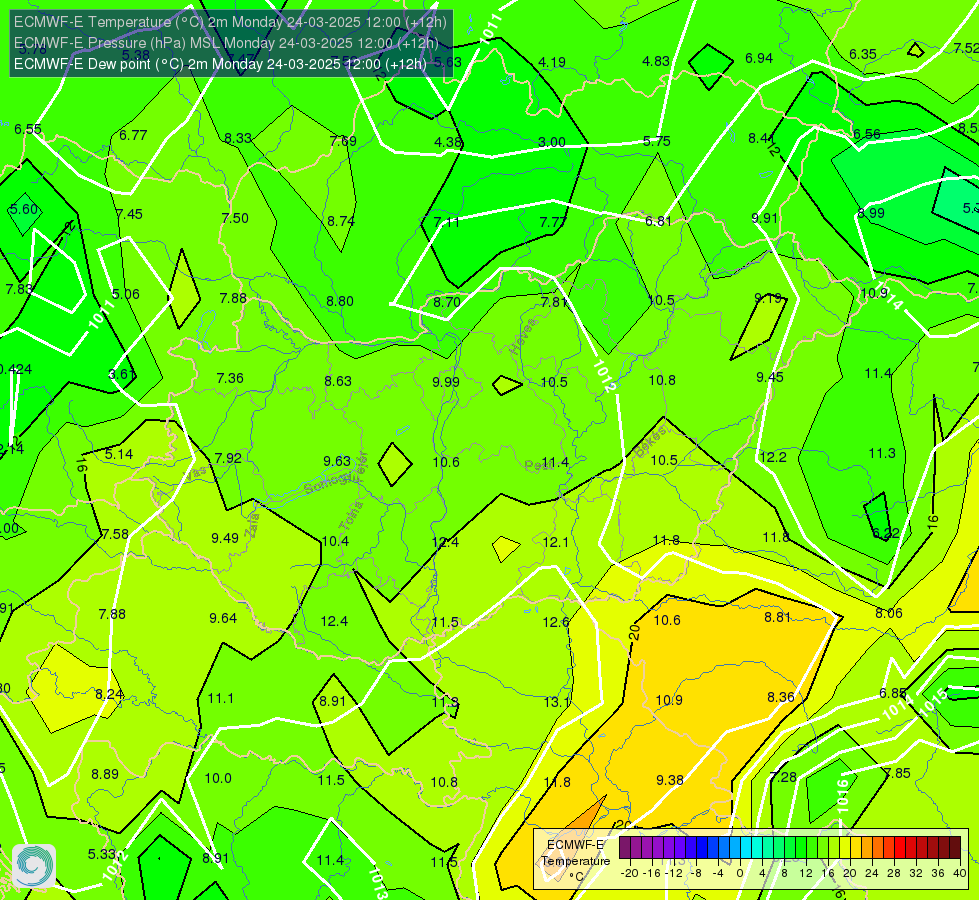Click the dew point value 6.77
Screen dimensions: 979x900
pos(133,136)
